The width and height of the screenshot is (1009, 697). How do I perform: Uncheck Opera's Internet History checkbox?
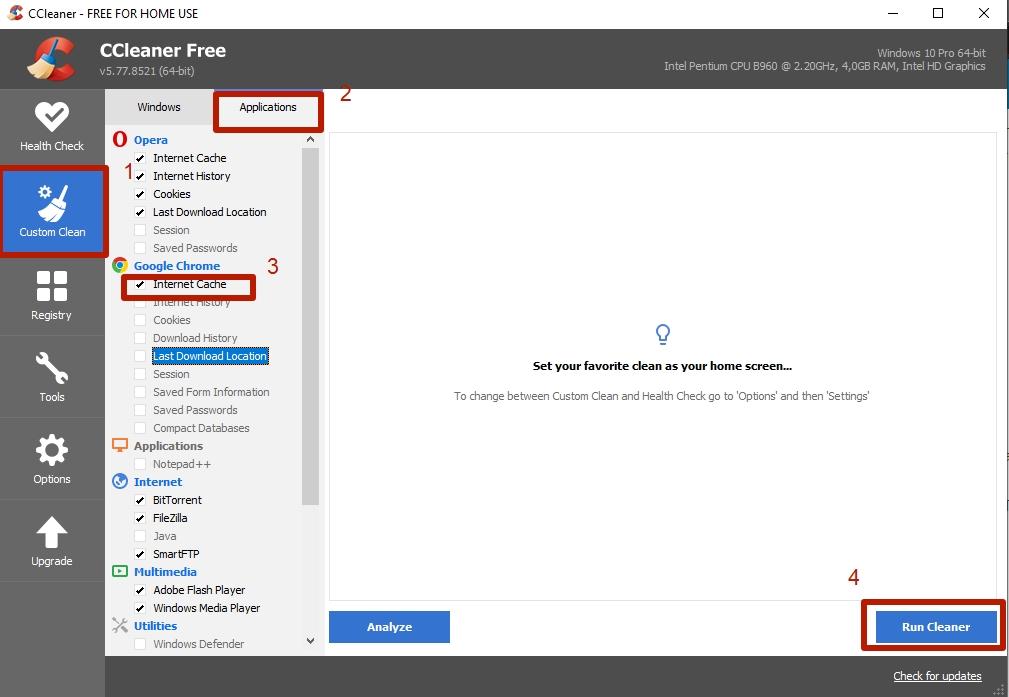click(x=140, y=176)
